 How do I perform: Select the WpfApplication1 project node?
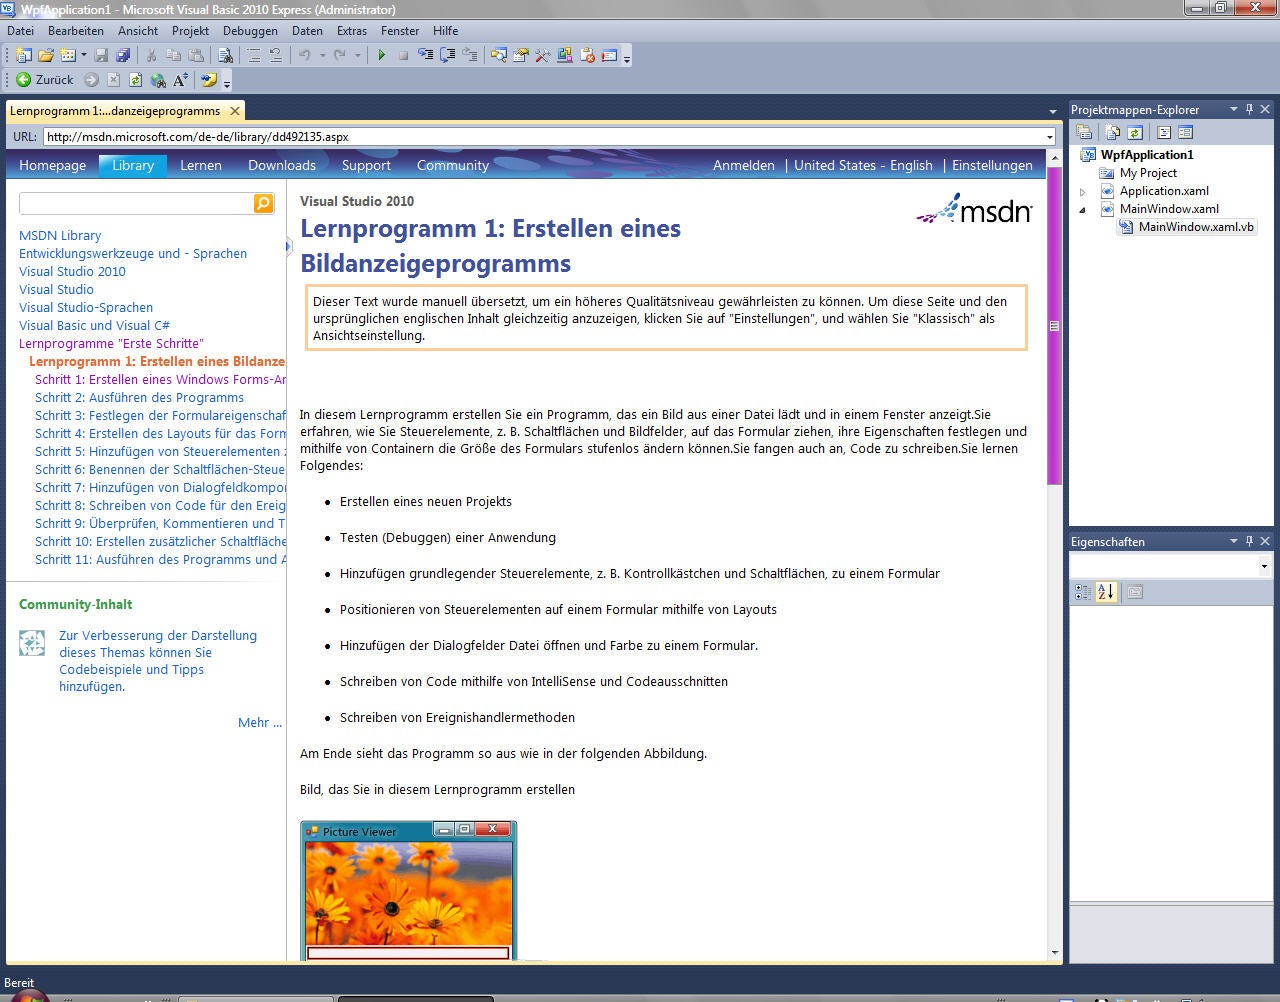point(1147,155)
